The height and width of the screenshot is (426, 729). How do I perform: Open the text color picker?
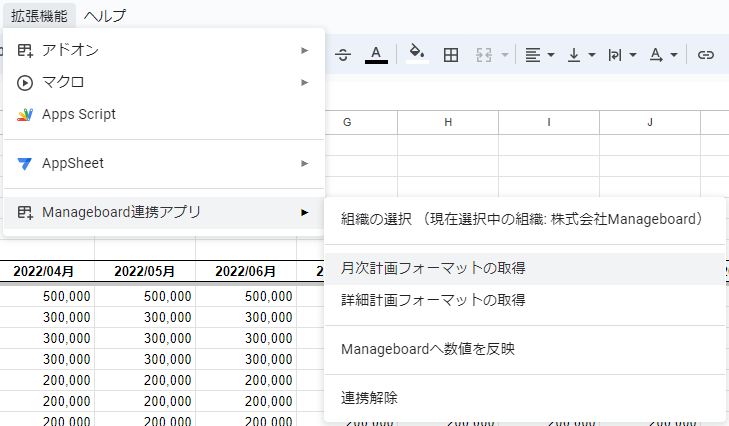[376, 55]
